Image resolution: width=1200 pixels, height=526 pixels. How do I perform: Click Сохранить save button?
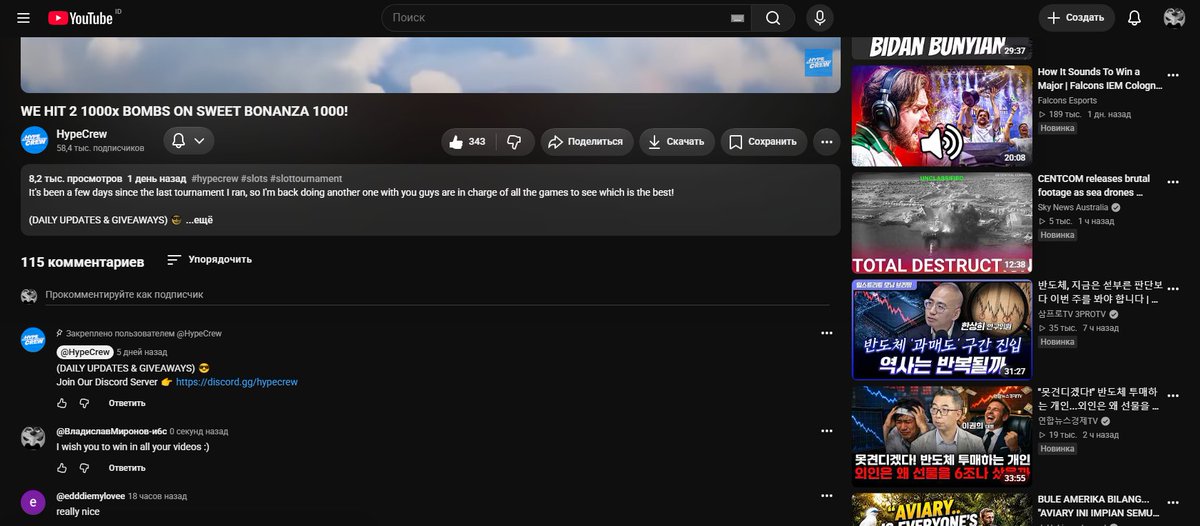[763, 142]
